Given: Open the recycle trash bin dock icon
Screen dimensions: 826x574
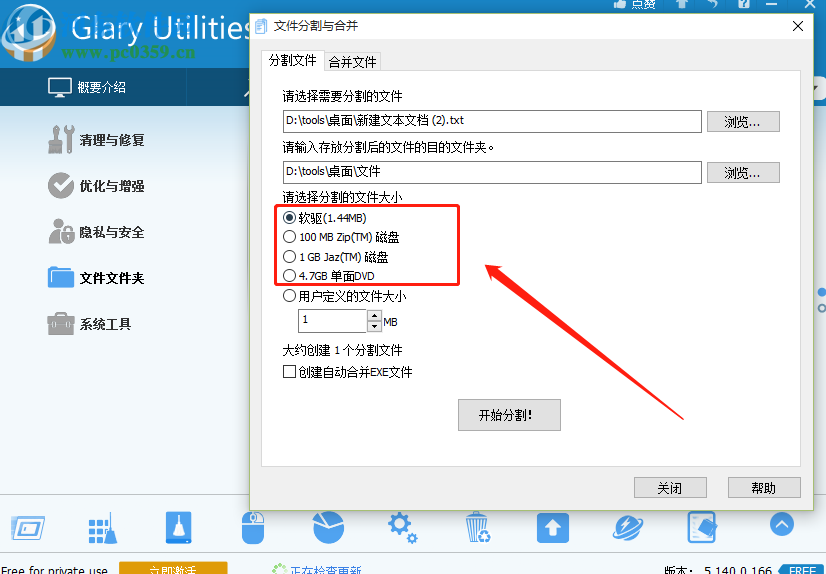Looking at the screenshot, I should pos(478,528).
